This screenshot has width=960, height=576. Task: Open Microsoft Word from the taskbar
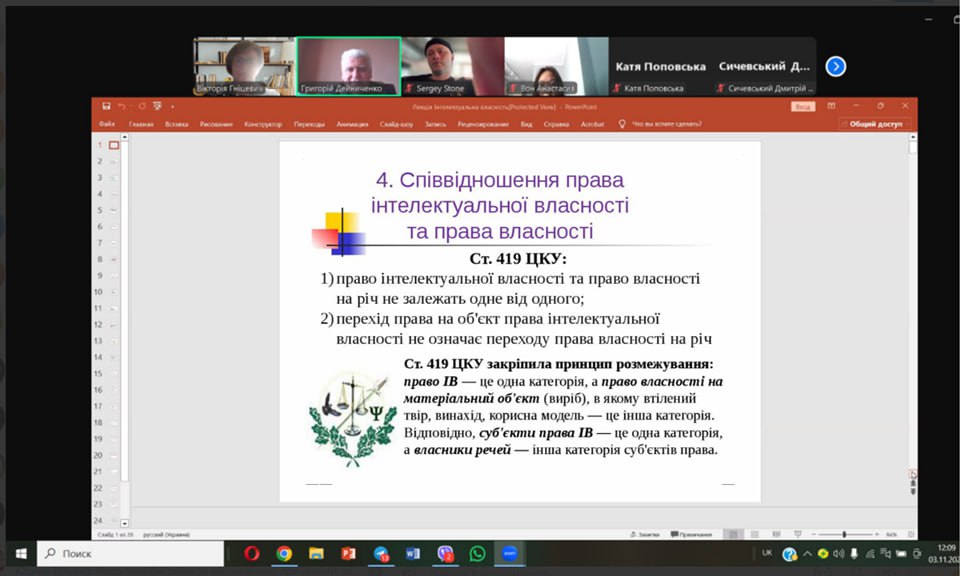[x=413, y=553]
